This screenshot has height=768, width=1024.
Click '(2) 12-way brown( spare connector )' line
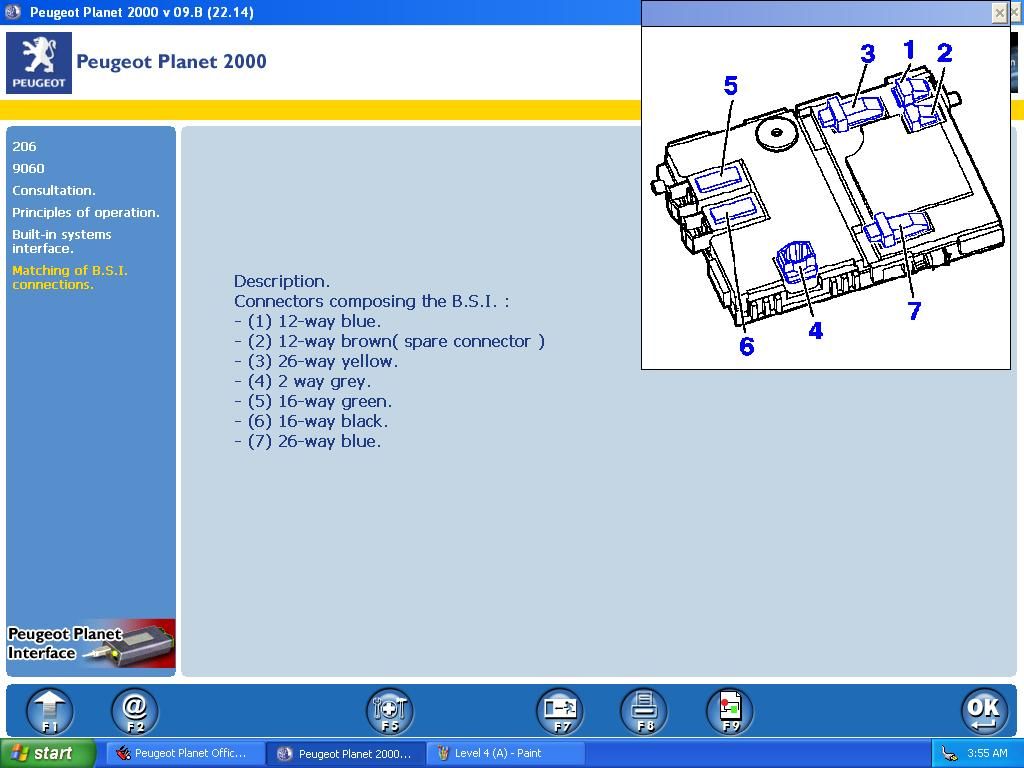click(x=389, y=342)
